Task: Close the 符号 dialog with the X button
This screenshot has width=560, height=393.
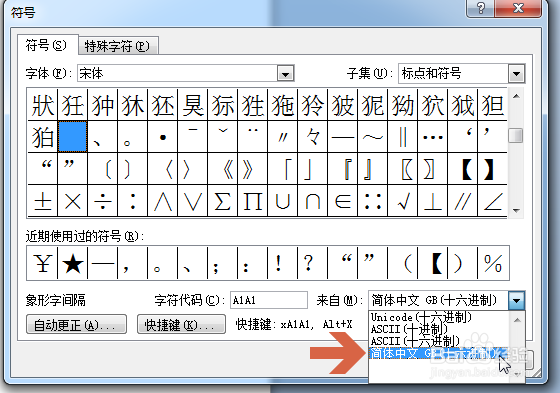Action: click(x=518, y=8)
